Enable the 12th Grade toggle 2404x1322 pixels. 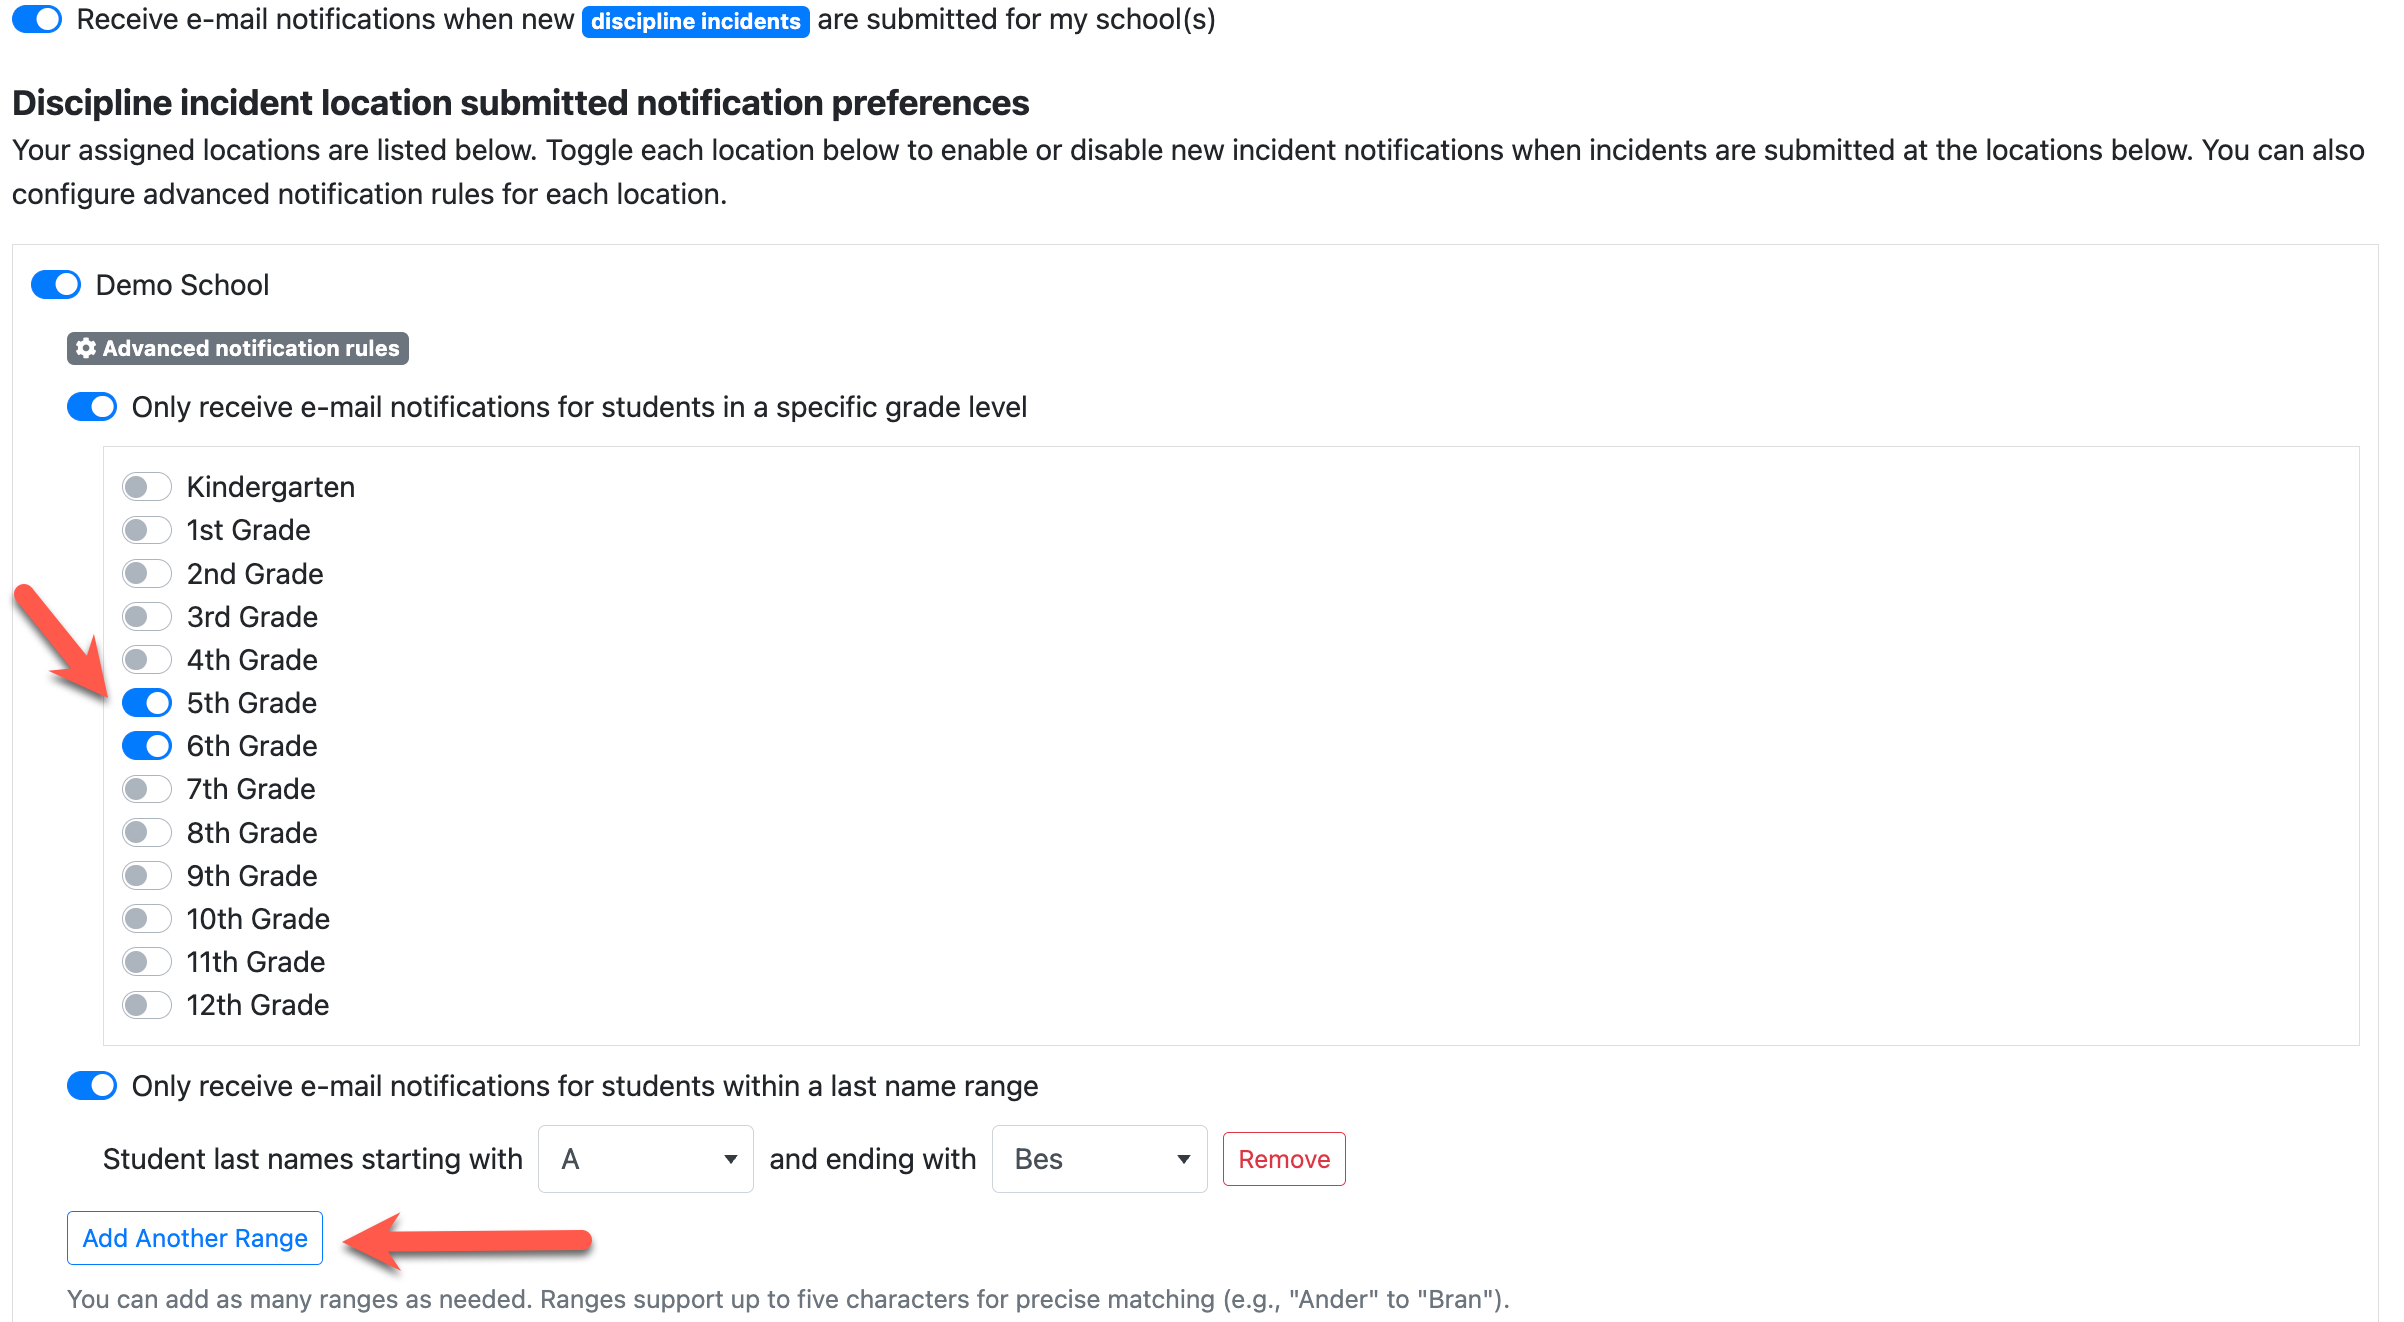(147, 1005)
